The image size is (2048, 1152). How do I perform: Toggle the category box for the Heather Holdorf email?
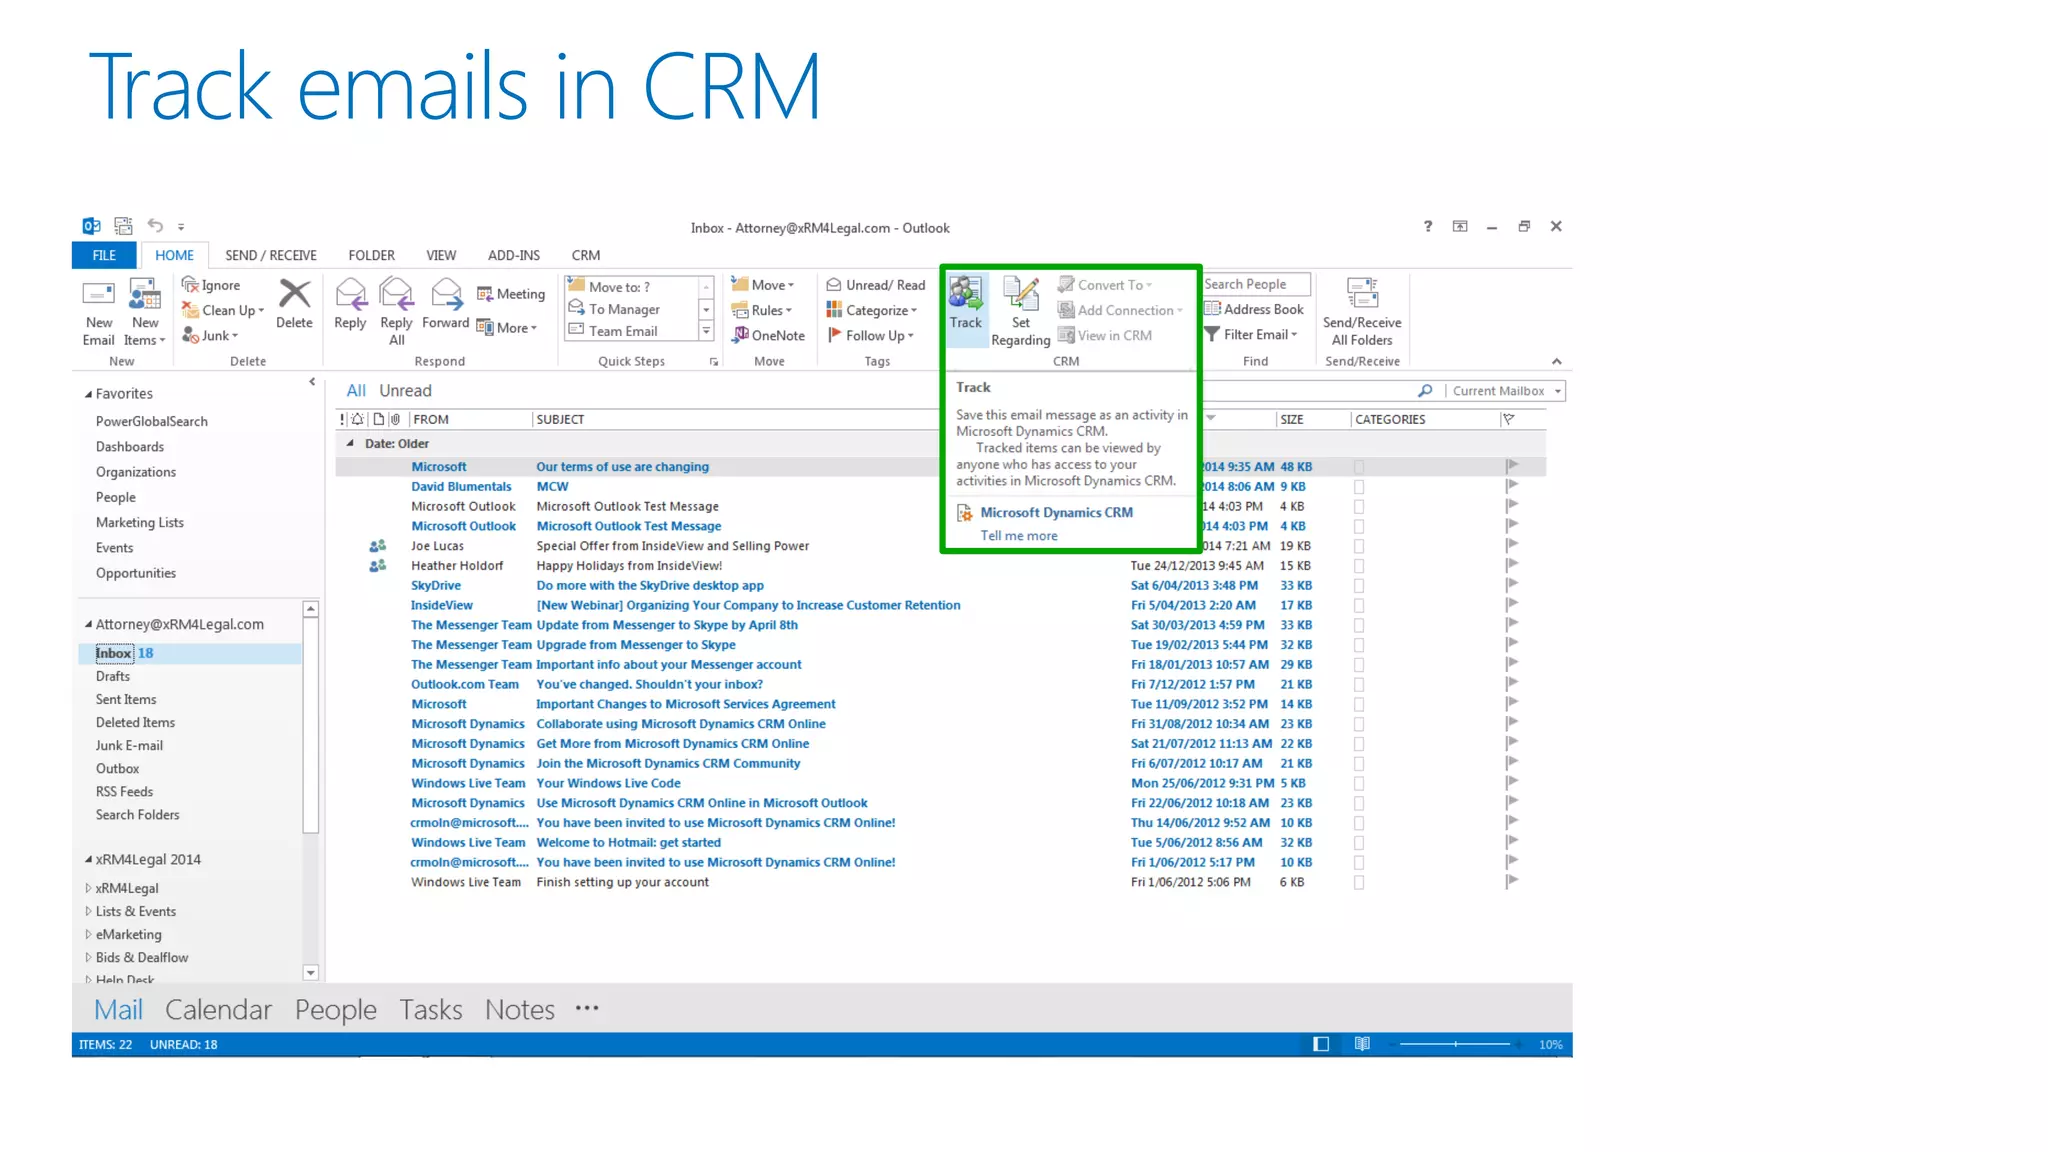[1358, 566]
